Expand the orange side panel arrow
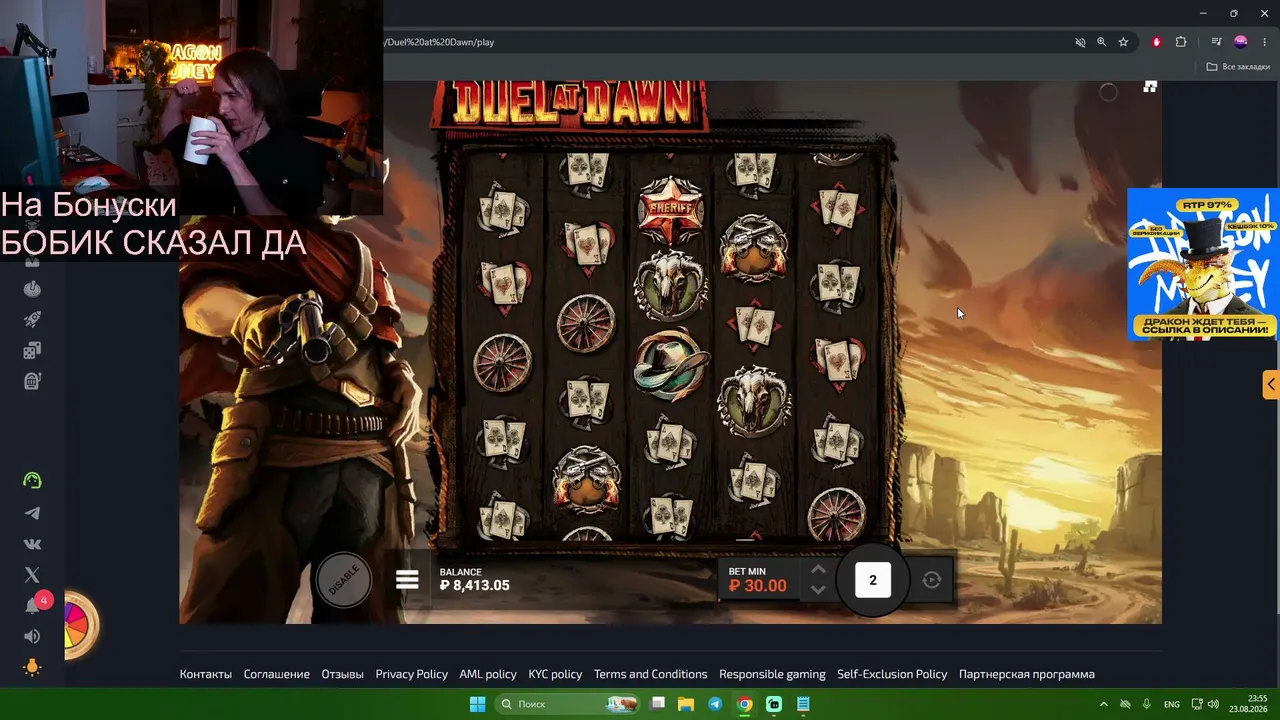This screenshot has width=1280, height=720. coord(1271,384)
